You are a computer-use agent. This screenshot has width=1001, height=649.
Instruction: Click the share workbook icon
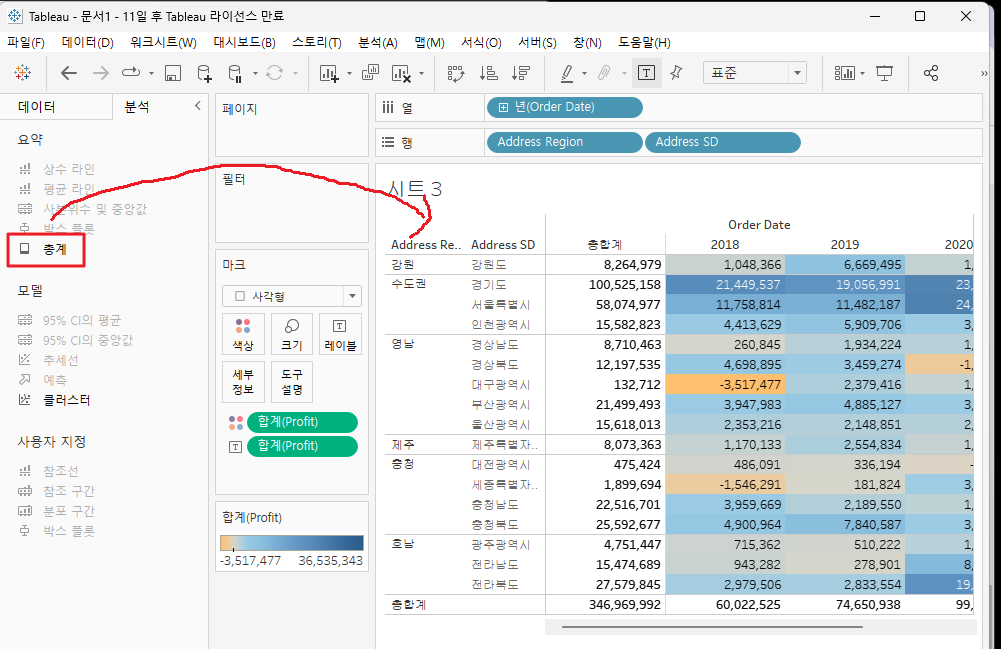[x=931, y=73]
